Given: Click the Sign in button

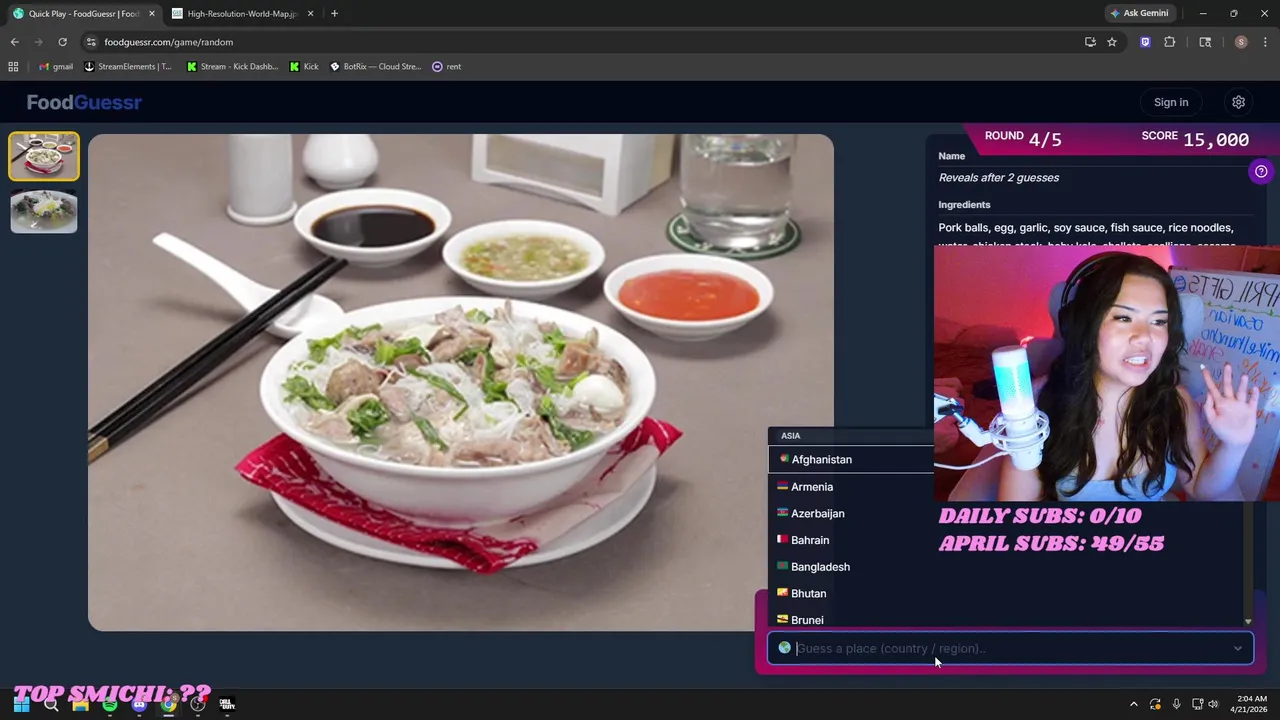Looking at the screenshot, I should (1171, 102).
